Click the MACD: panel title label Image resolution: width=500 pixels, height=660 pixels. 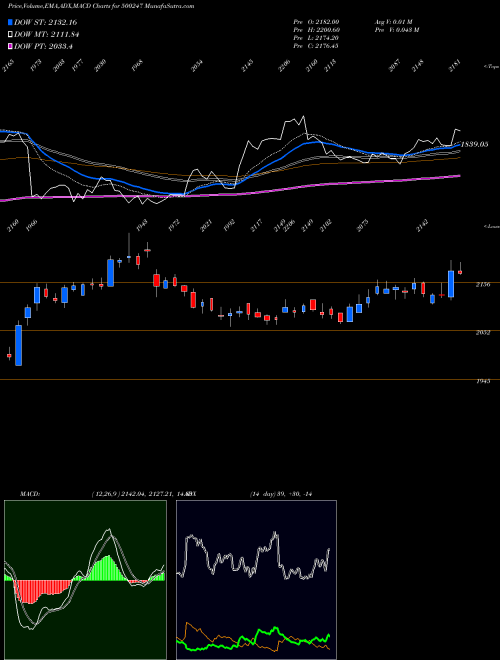30,494
